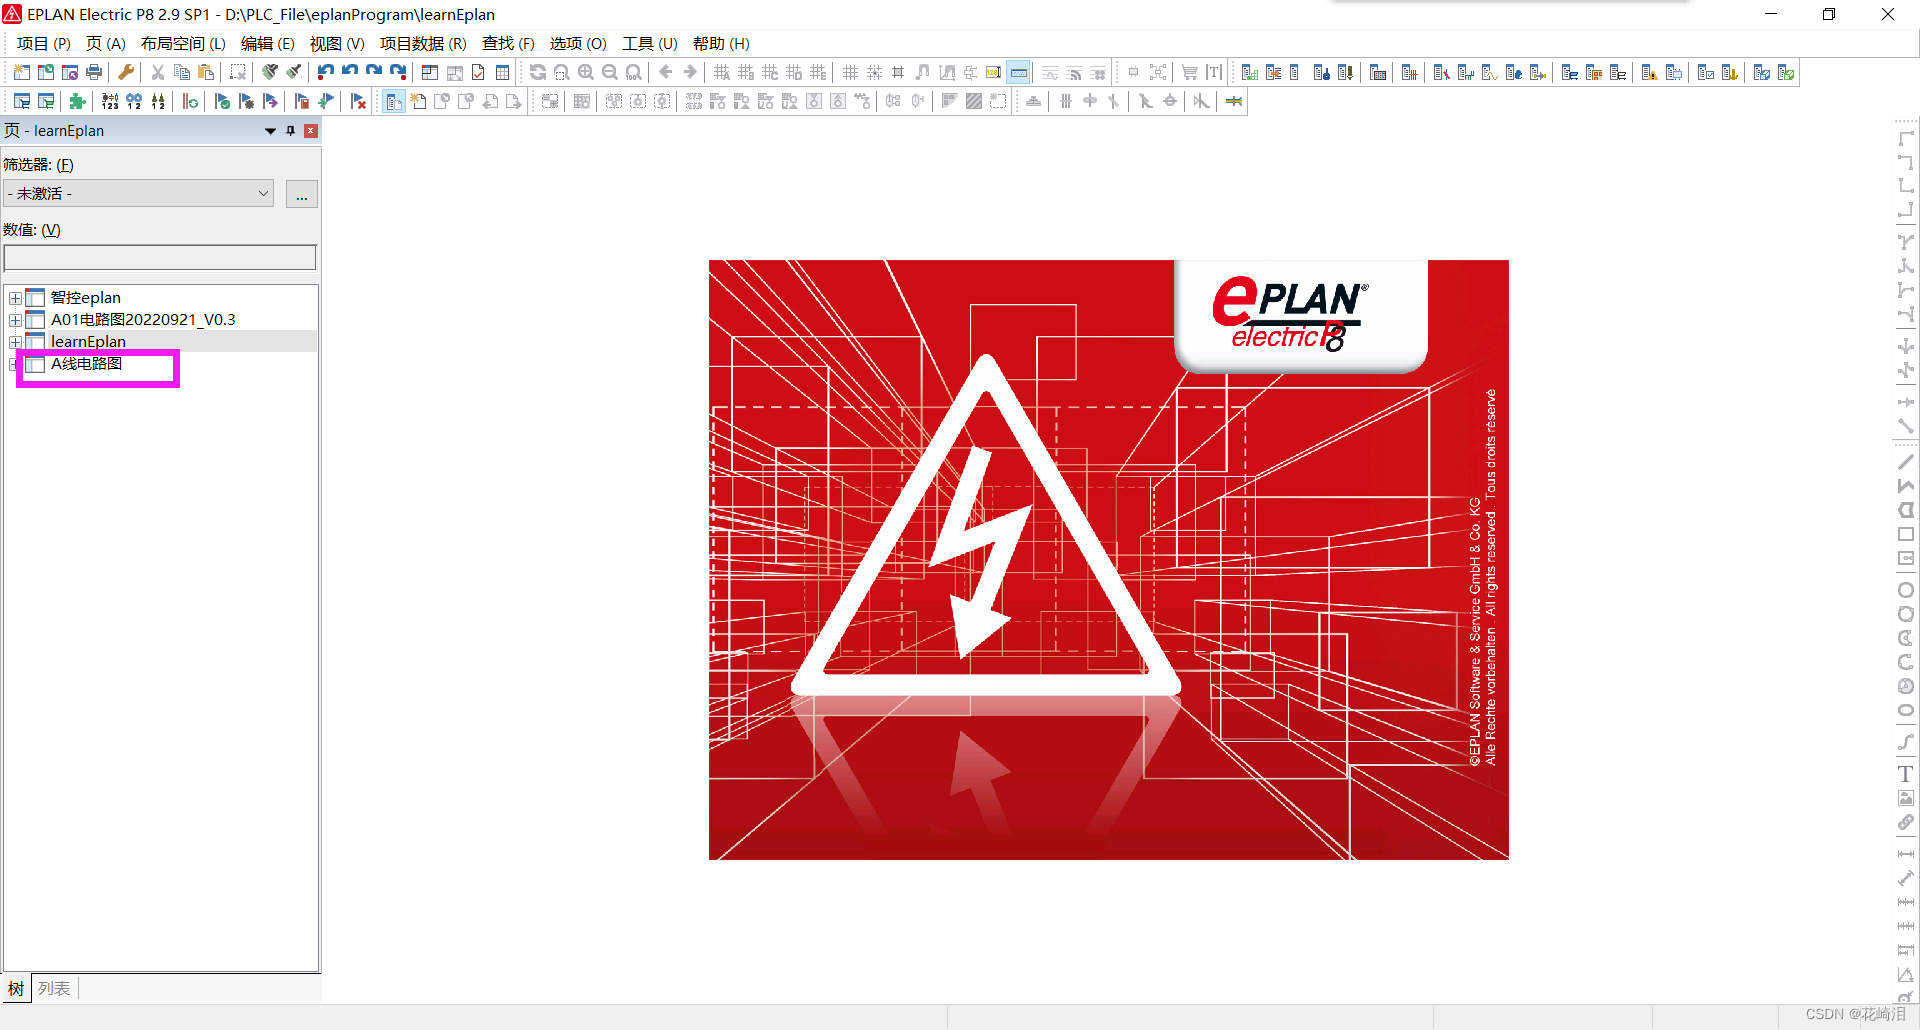
Task: Expand the A01电路图20220921_V0.3 project node
Action: point(15,320)
